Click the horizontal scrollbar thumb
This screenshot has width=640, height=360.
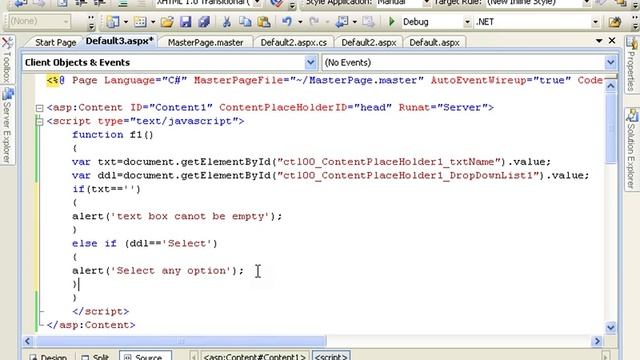tap(181, 341)
